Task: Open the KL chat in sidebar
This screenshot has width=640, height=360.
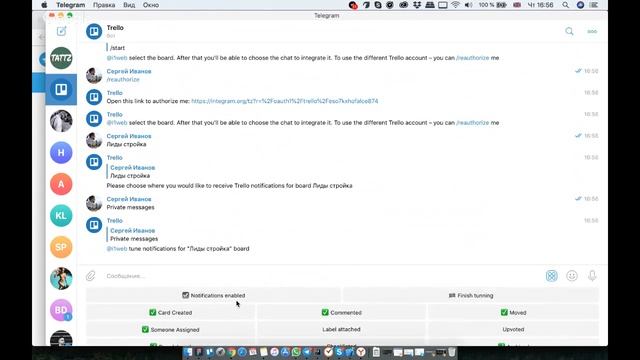Action: 61,216
